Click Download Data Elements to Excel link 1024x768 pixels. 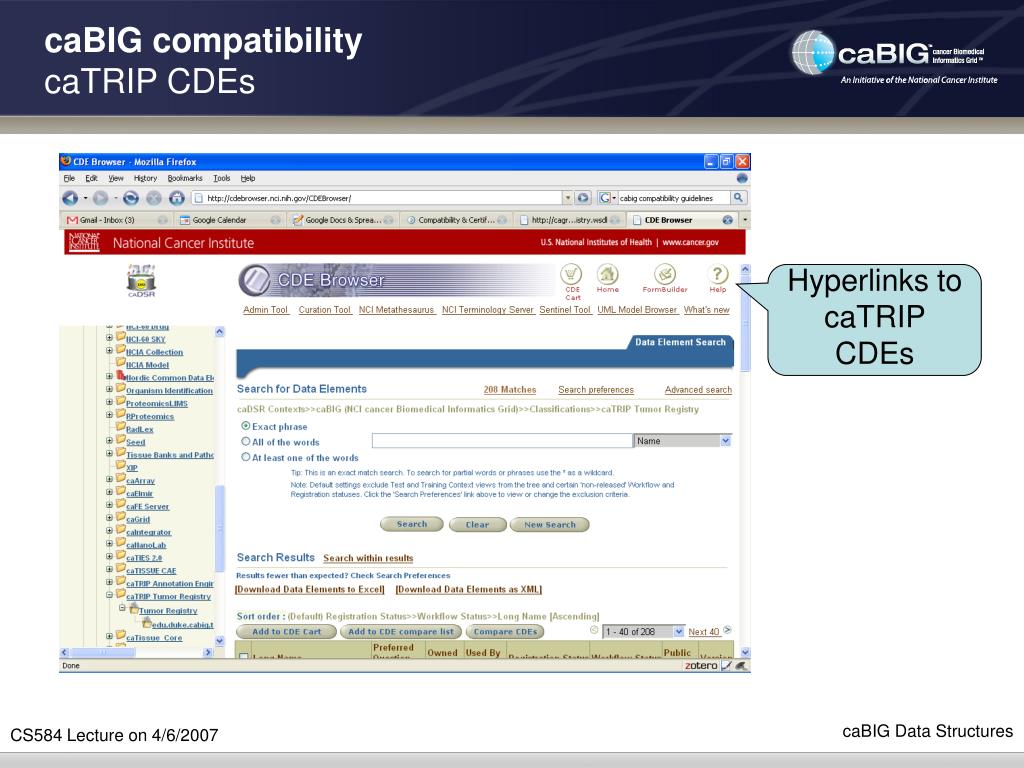pyautogui.click(x=310, y=589)
